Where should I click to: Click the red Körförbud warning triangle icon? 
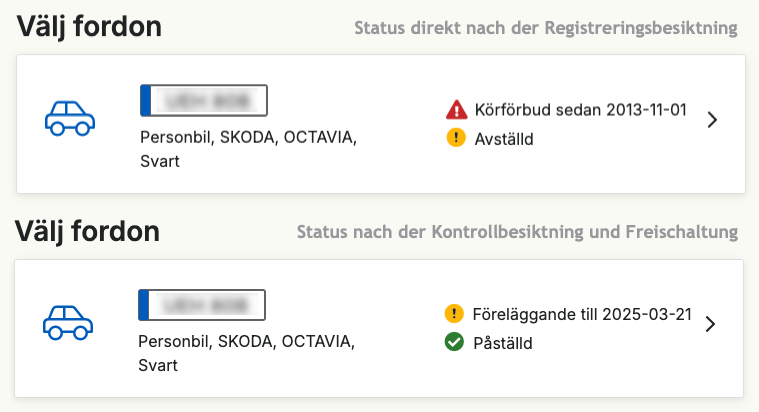point(456,110)
